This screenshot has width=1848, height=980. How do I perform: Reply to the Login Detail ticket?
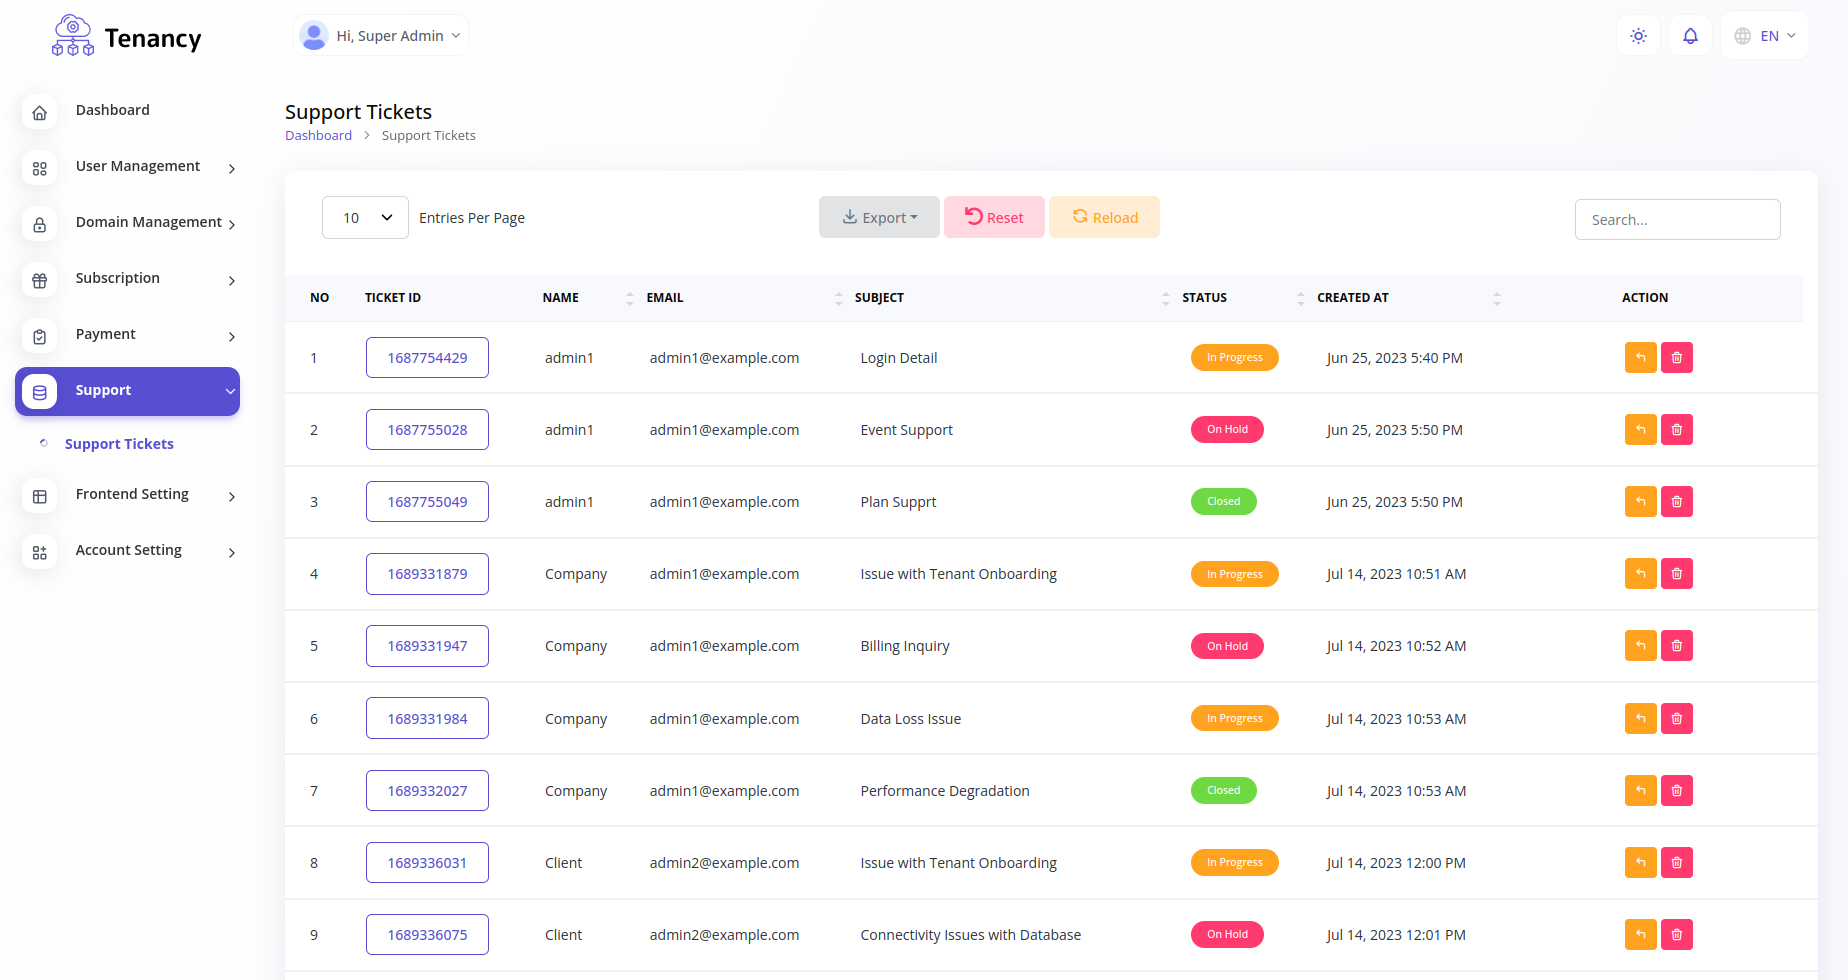pos(1641,357)
